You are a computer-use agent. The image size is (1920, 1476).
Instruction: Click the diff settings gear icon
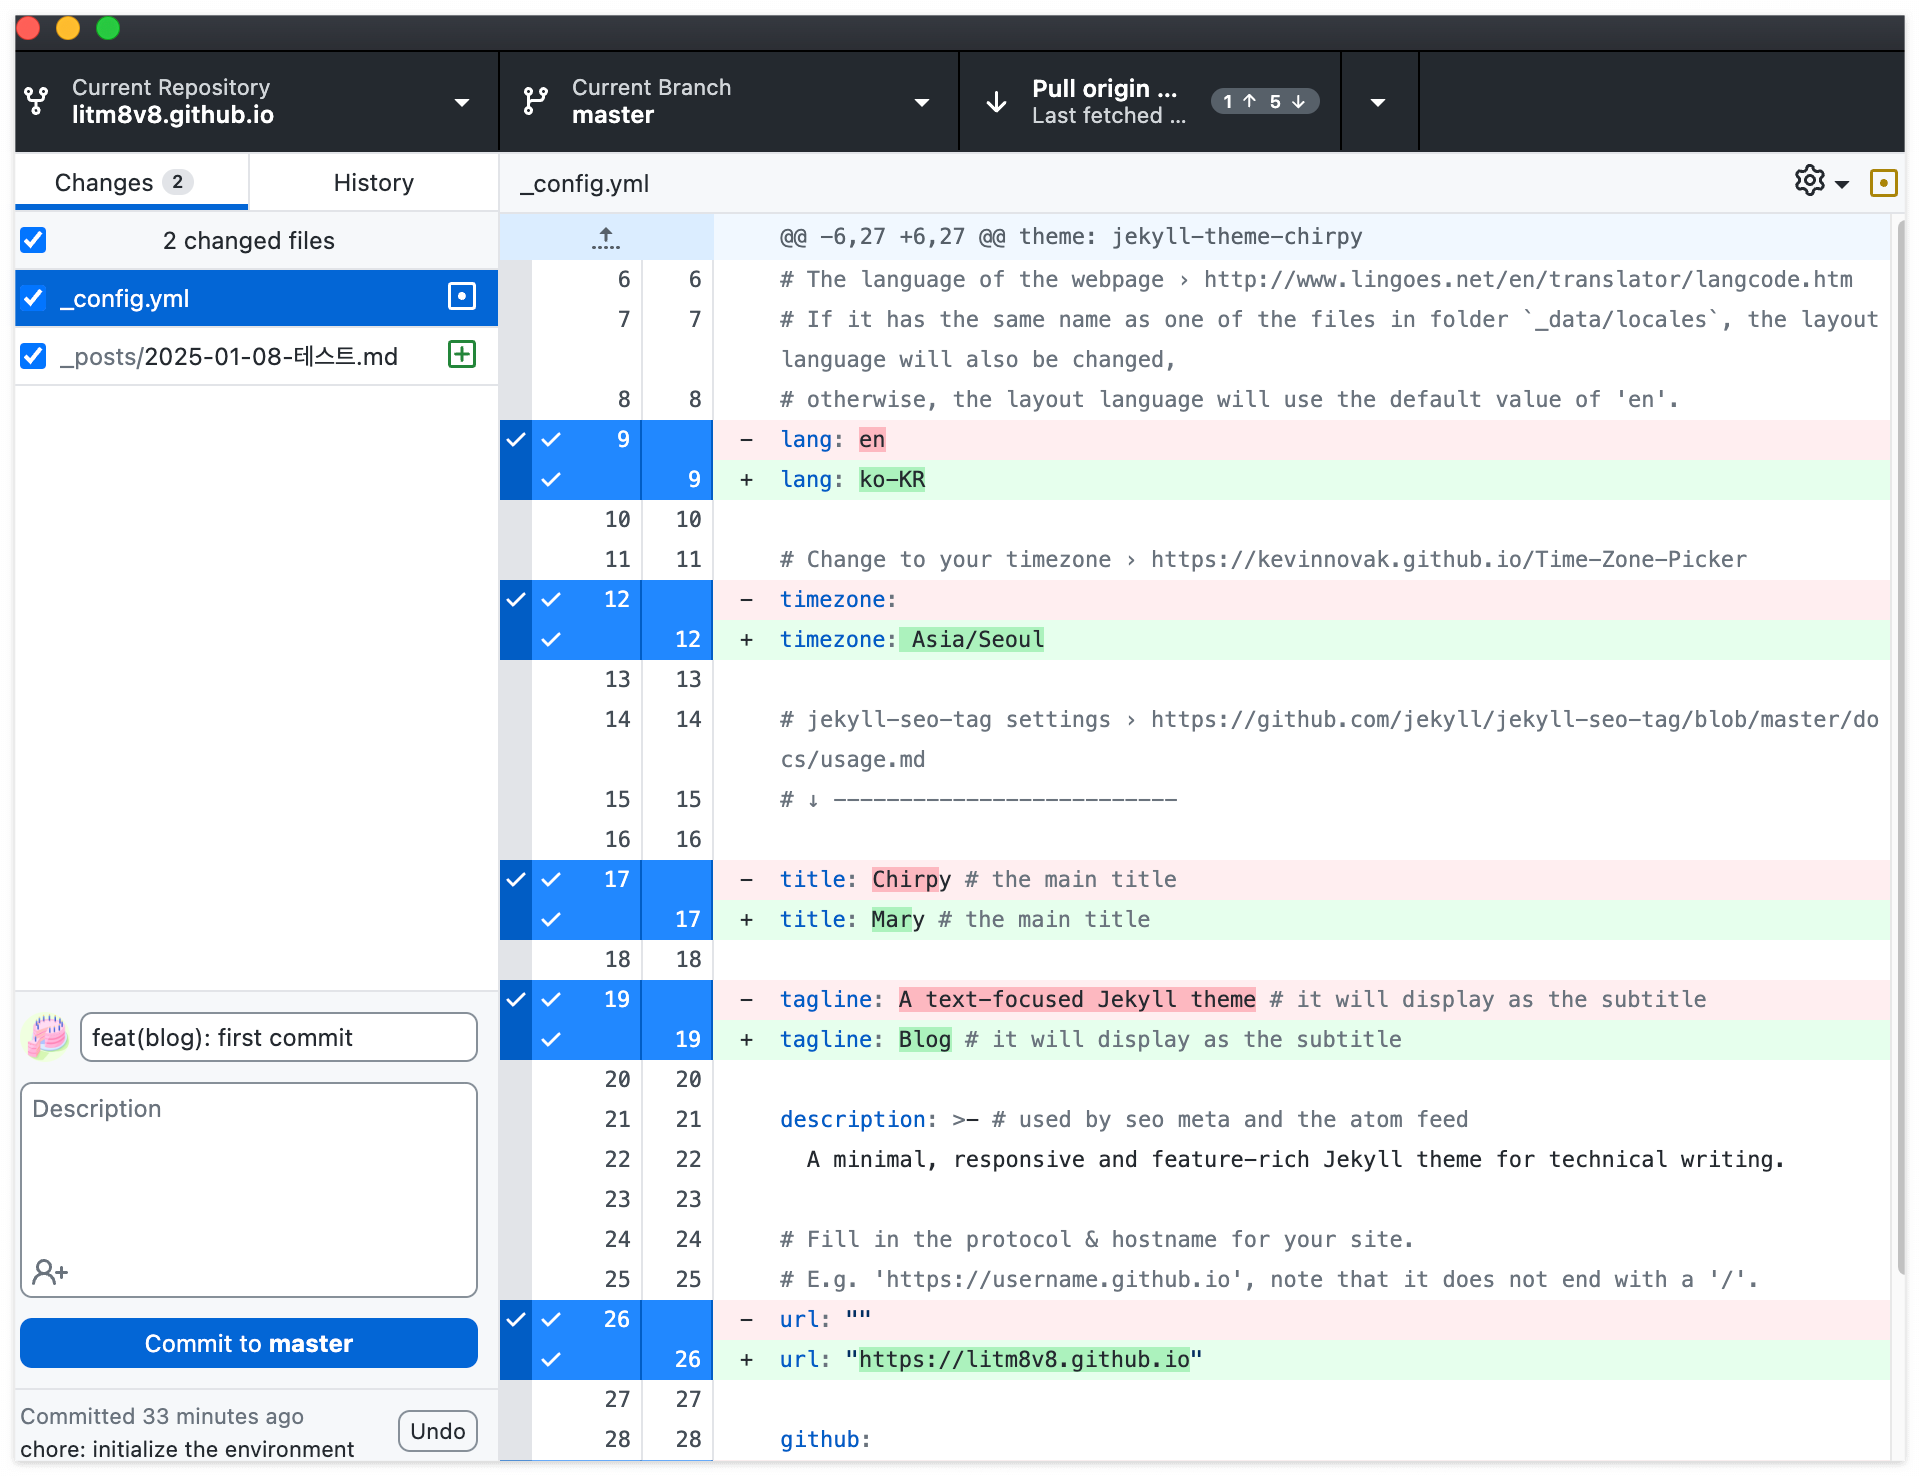tap(1809, 182)
